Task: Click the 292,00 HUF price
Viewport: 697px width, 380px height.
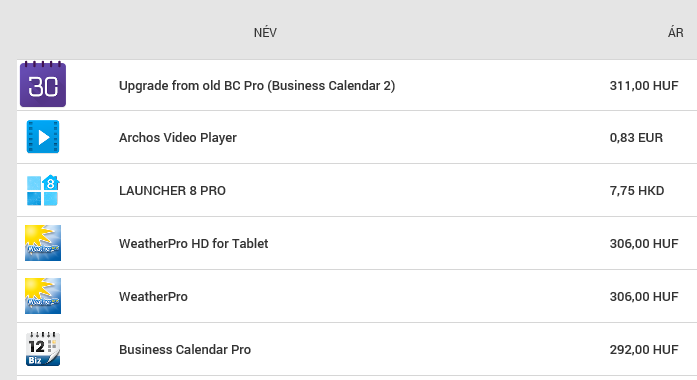Action: click(644, 350)
